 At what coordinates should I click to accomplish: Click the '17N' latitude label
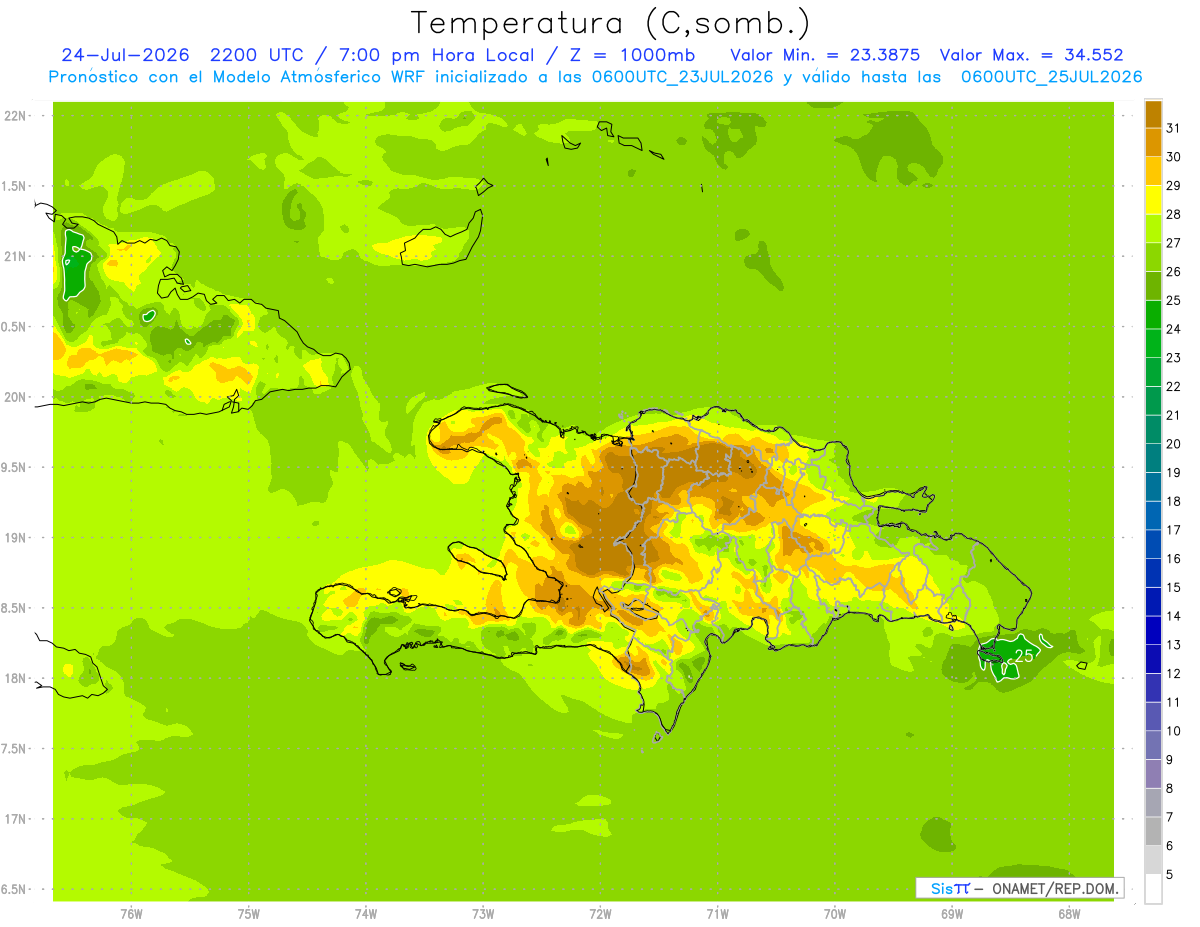pyautogui.click(x=15, y=819)
